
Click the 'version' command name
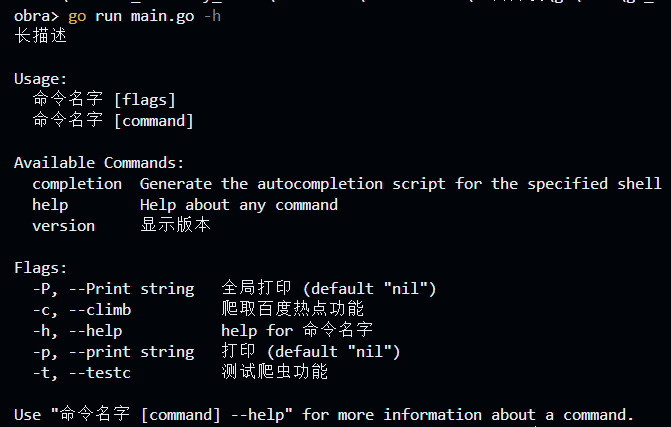pyautogui.click(x=63, y=225)
